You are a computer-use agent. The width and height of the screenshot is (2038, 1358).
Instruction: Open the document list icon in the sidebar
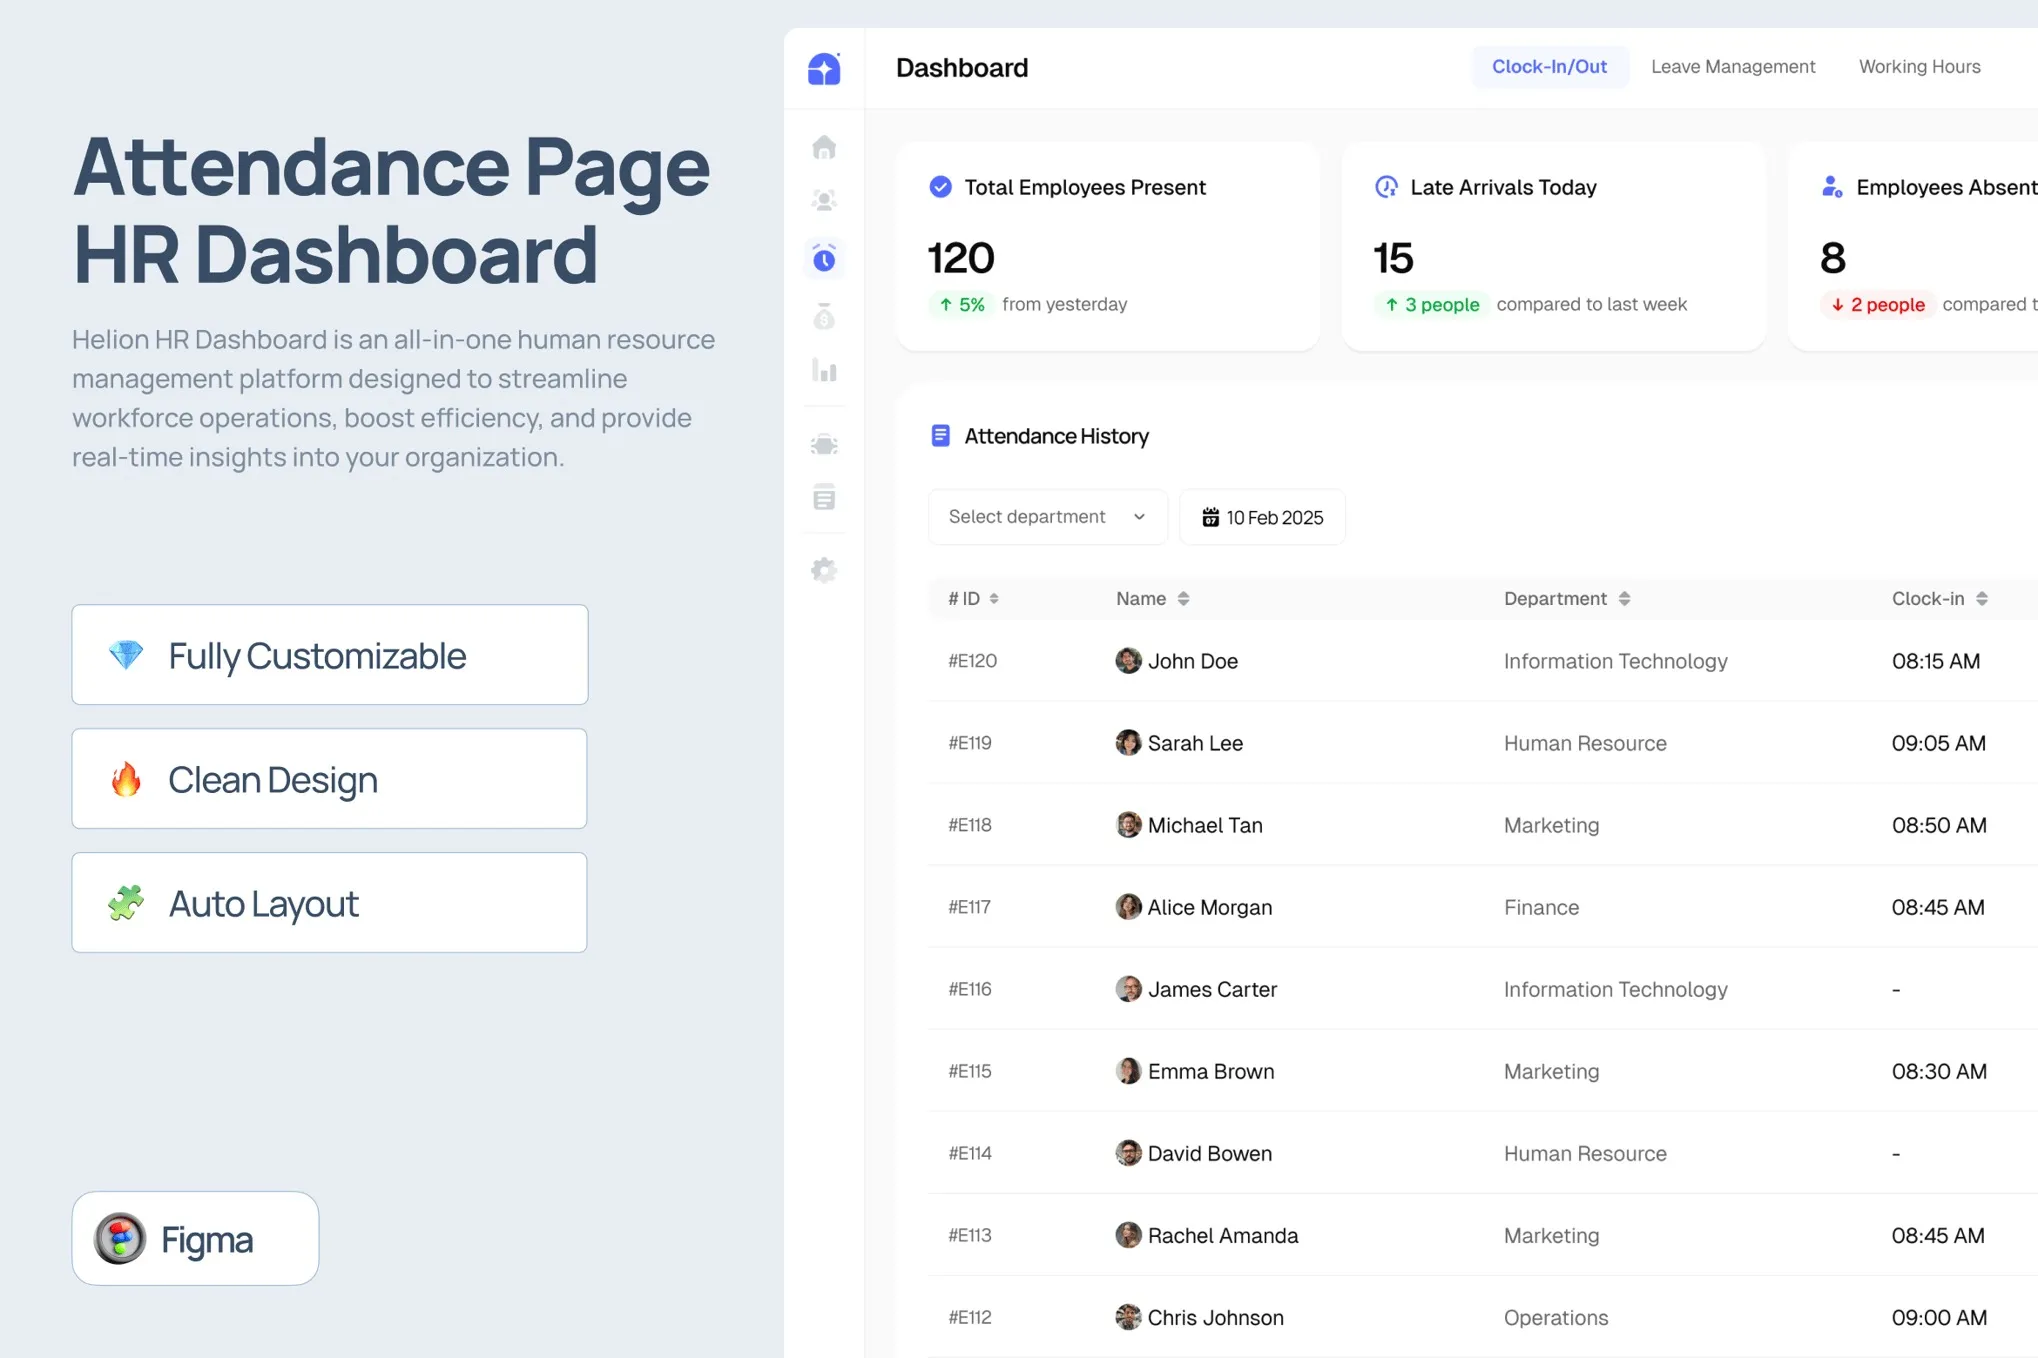824,497
